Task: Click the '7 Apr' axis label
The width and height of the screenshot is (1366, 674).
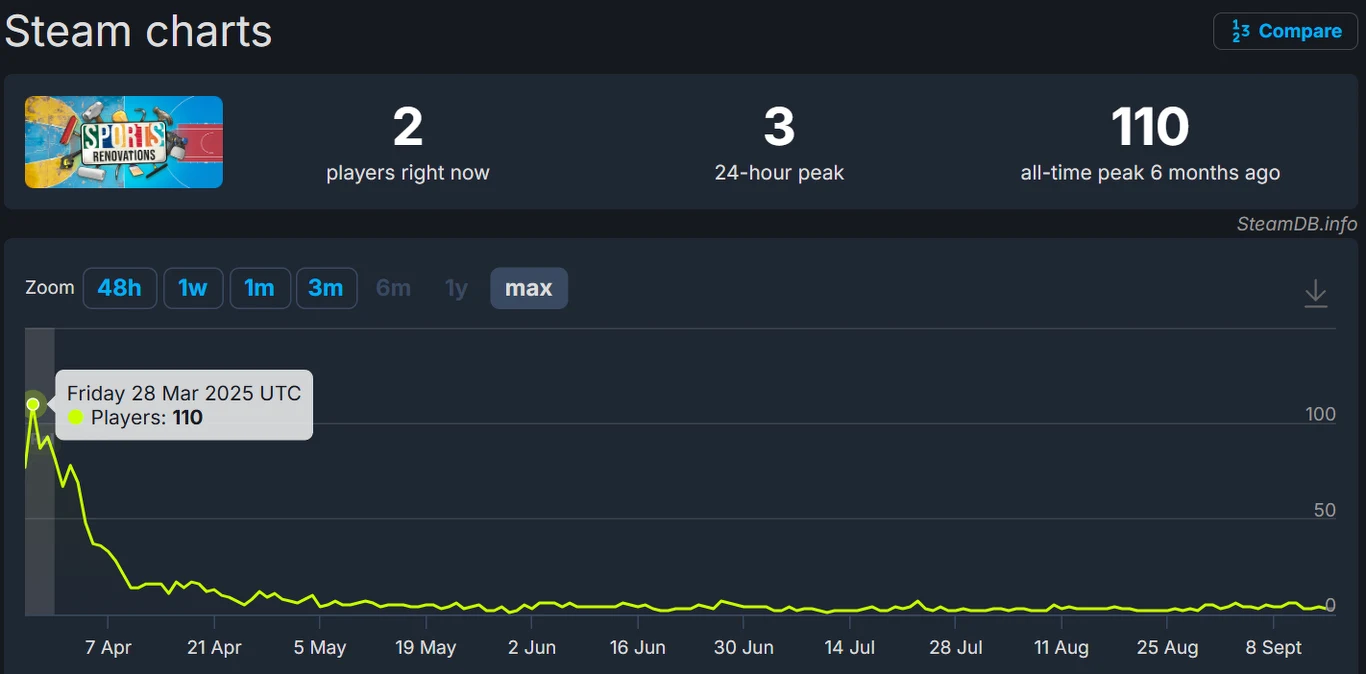Action: [108, 647]
